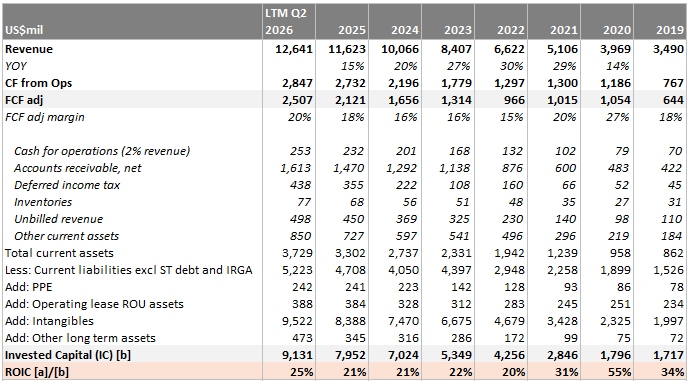Select Other long term assets value 473
687x381 pixels.
click(x=302, y=338)
